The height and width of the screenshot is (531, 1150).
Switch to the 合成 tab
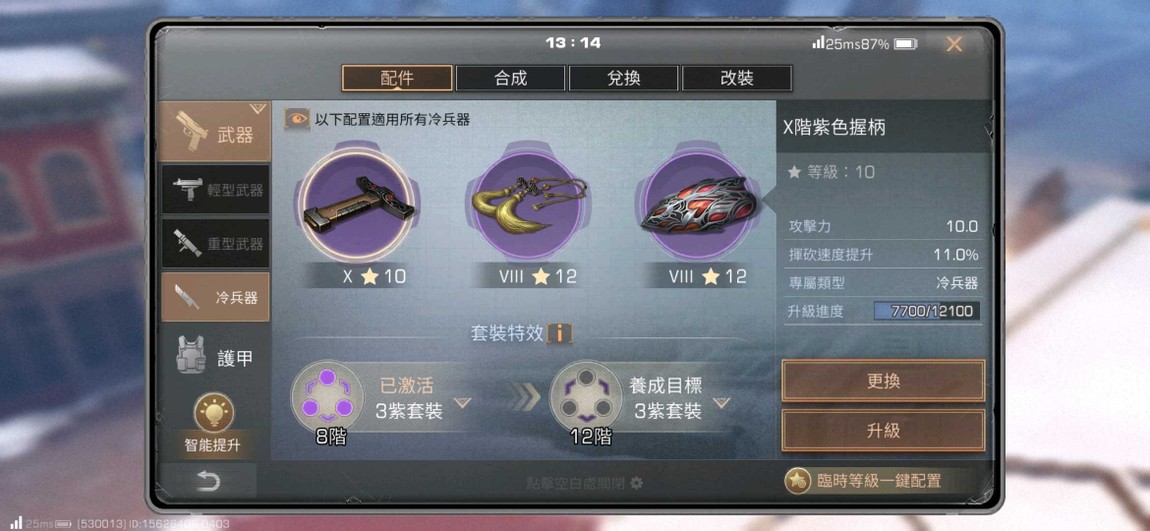(x=510, y=78)
